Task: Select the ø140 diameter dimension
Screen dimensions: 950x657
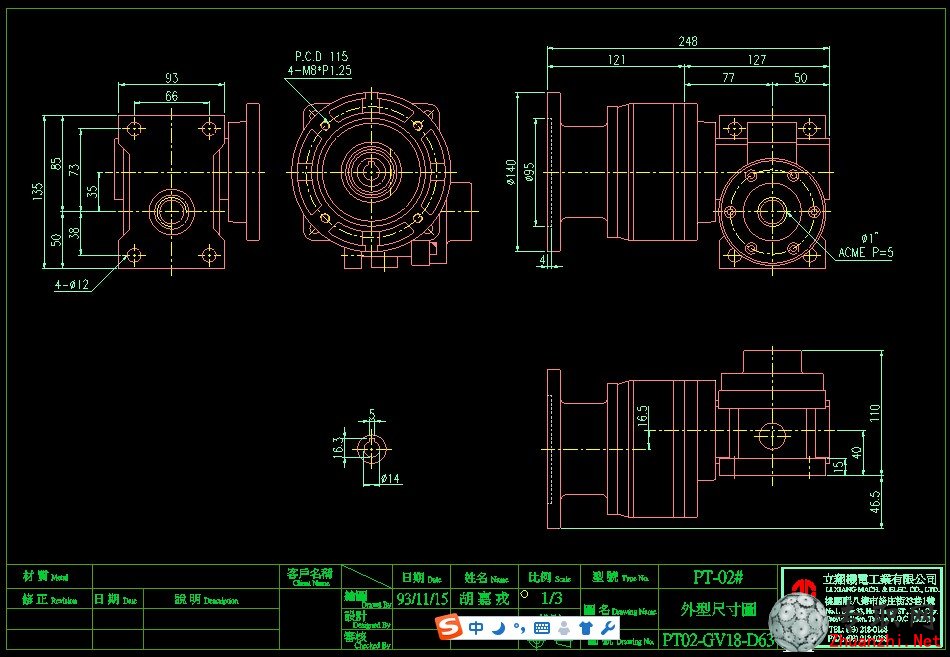Action: [511, 172]
